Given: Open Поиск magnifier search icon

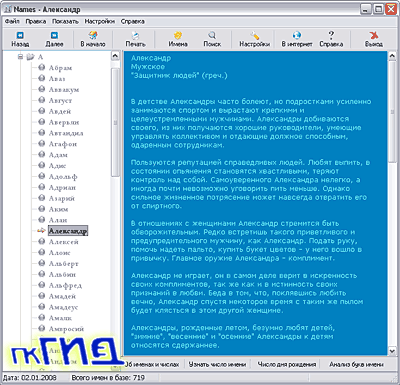Looking at the screenshot, I should pos(212,35).
